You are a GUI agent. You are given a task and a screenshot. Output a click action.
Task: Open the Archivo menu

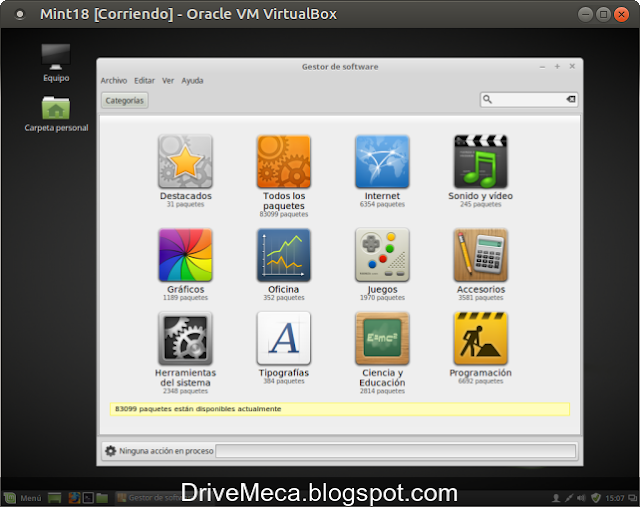[114, 81]
